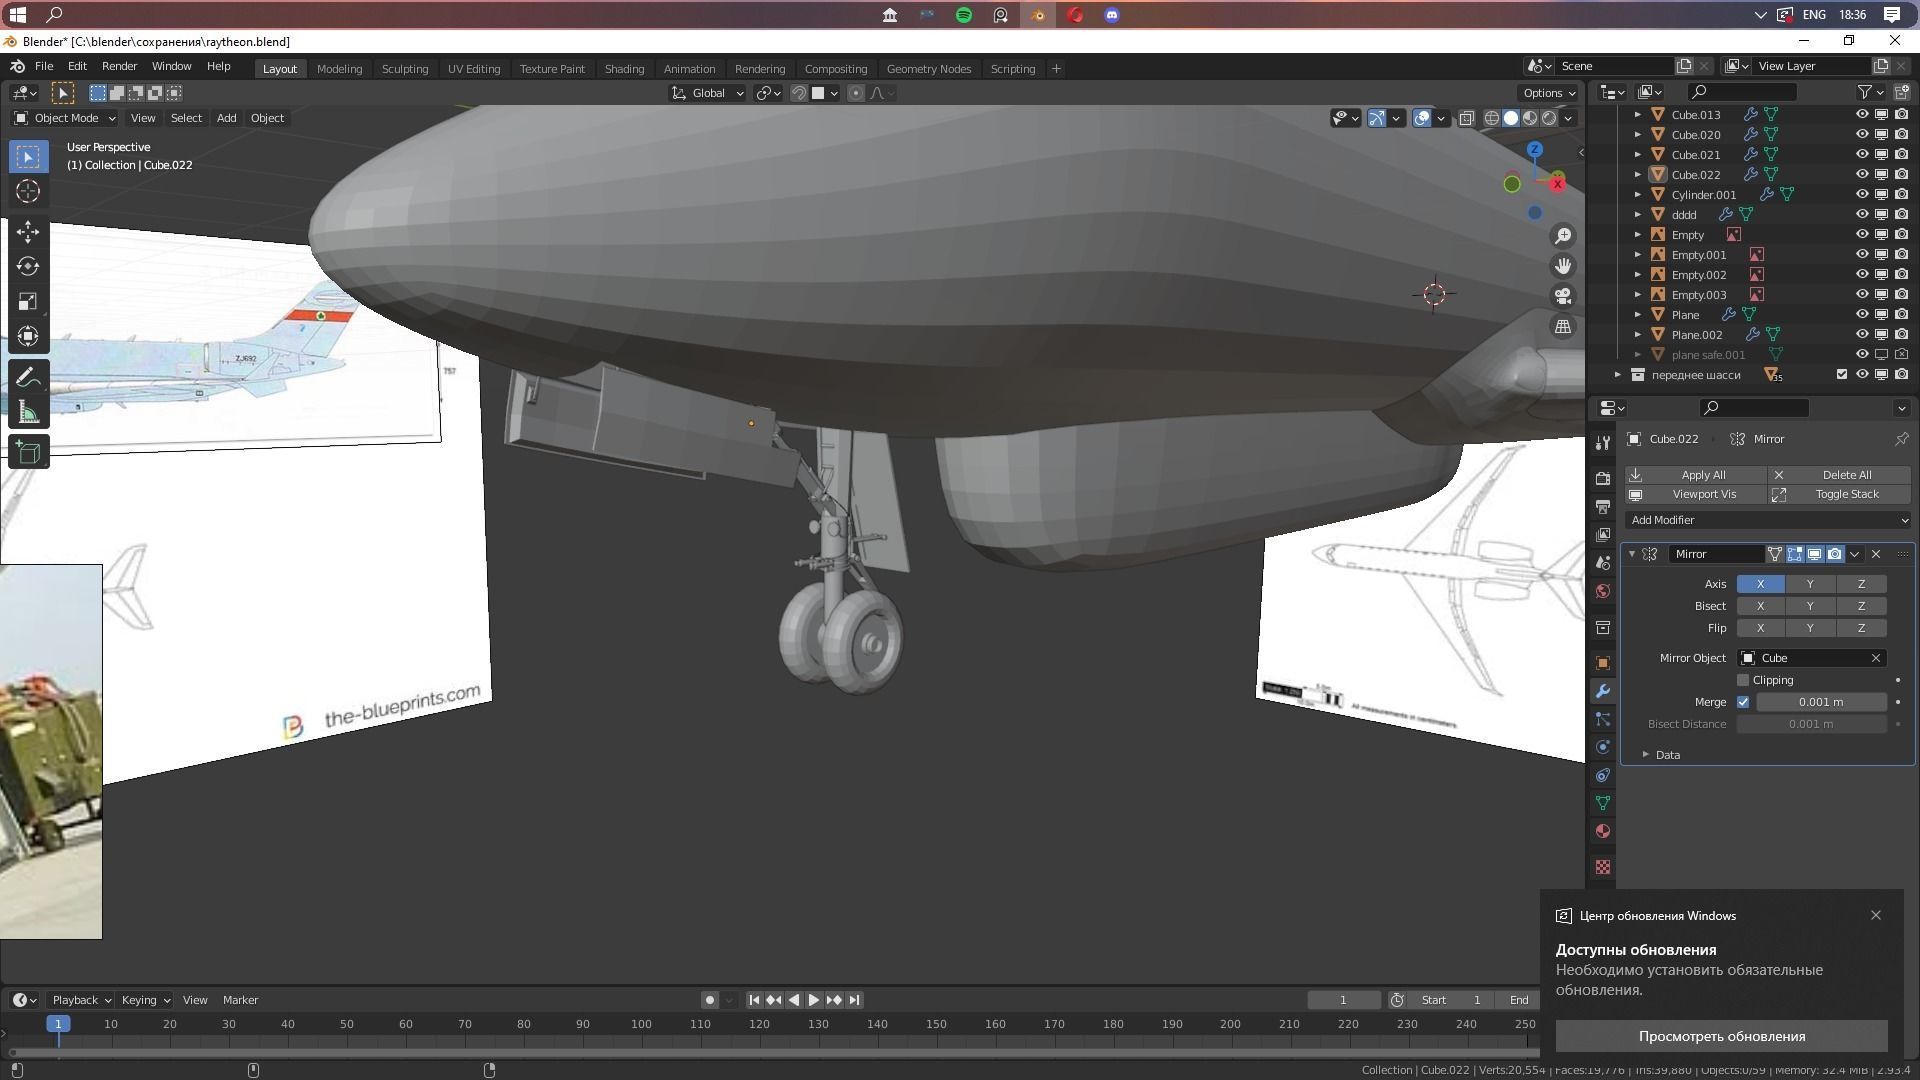Open Discord from the taskbar
1920x1080 pixels.
click(1112, 15)
